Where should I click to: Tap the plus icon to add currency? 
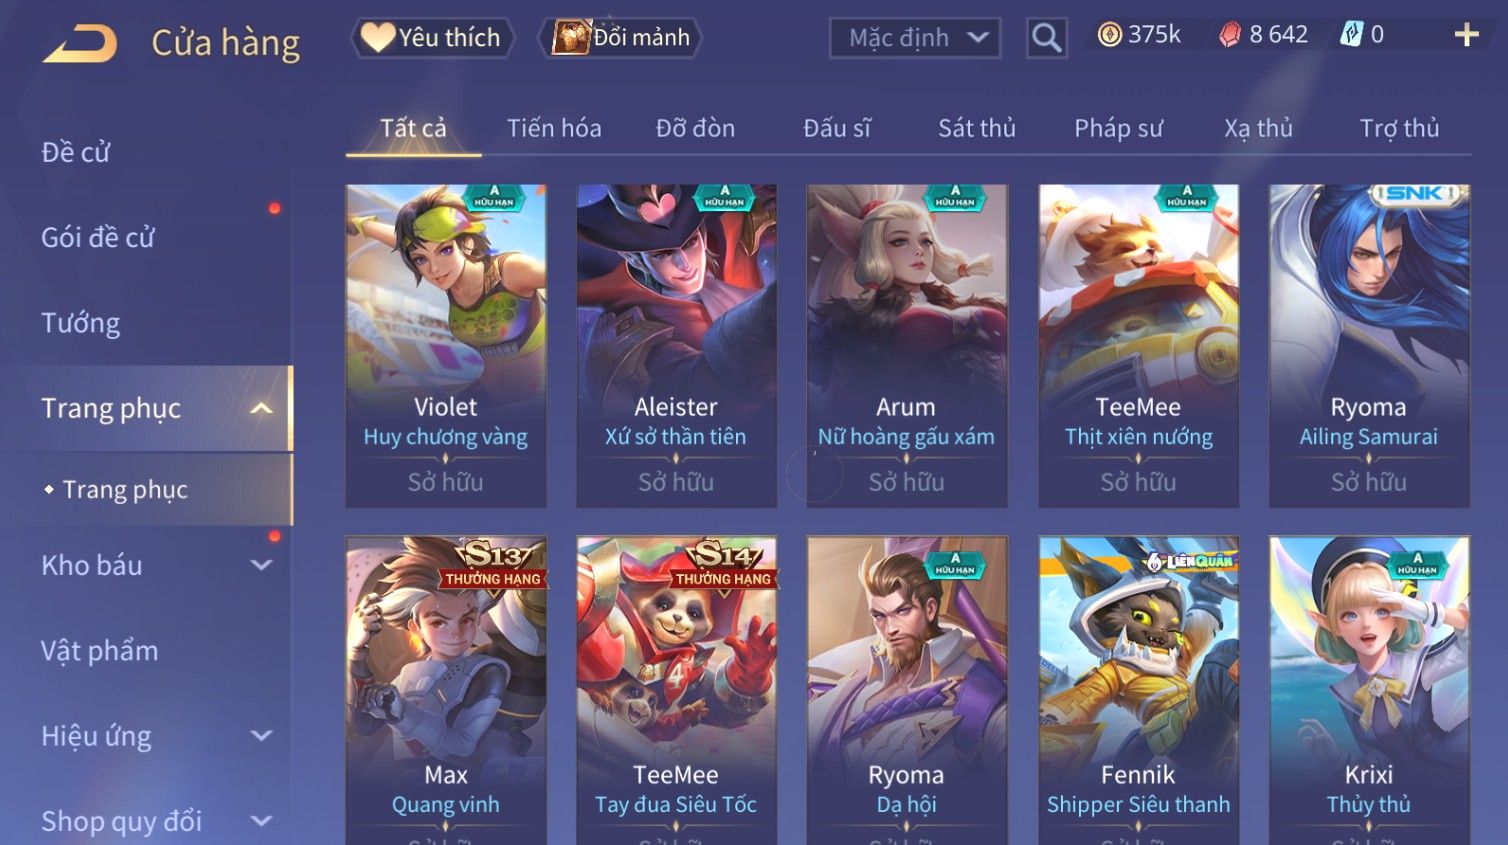pos(1466,35)
